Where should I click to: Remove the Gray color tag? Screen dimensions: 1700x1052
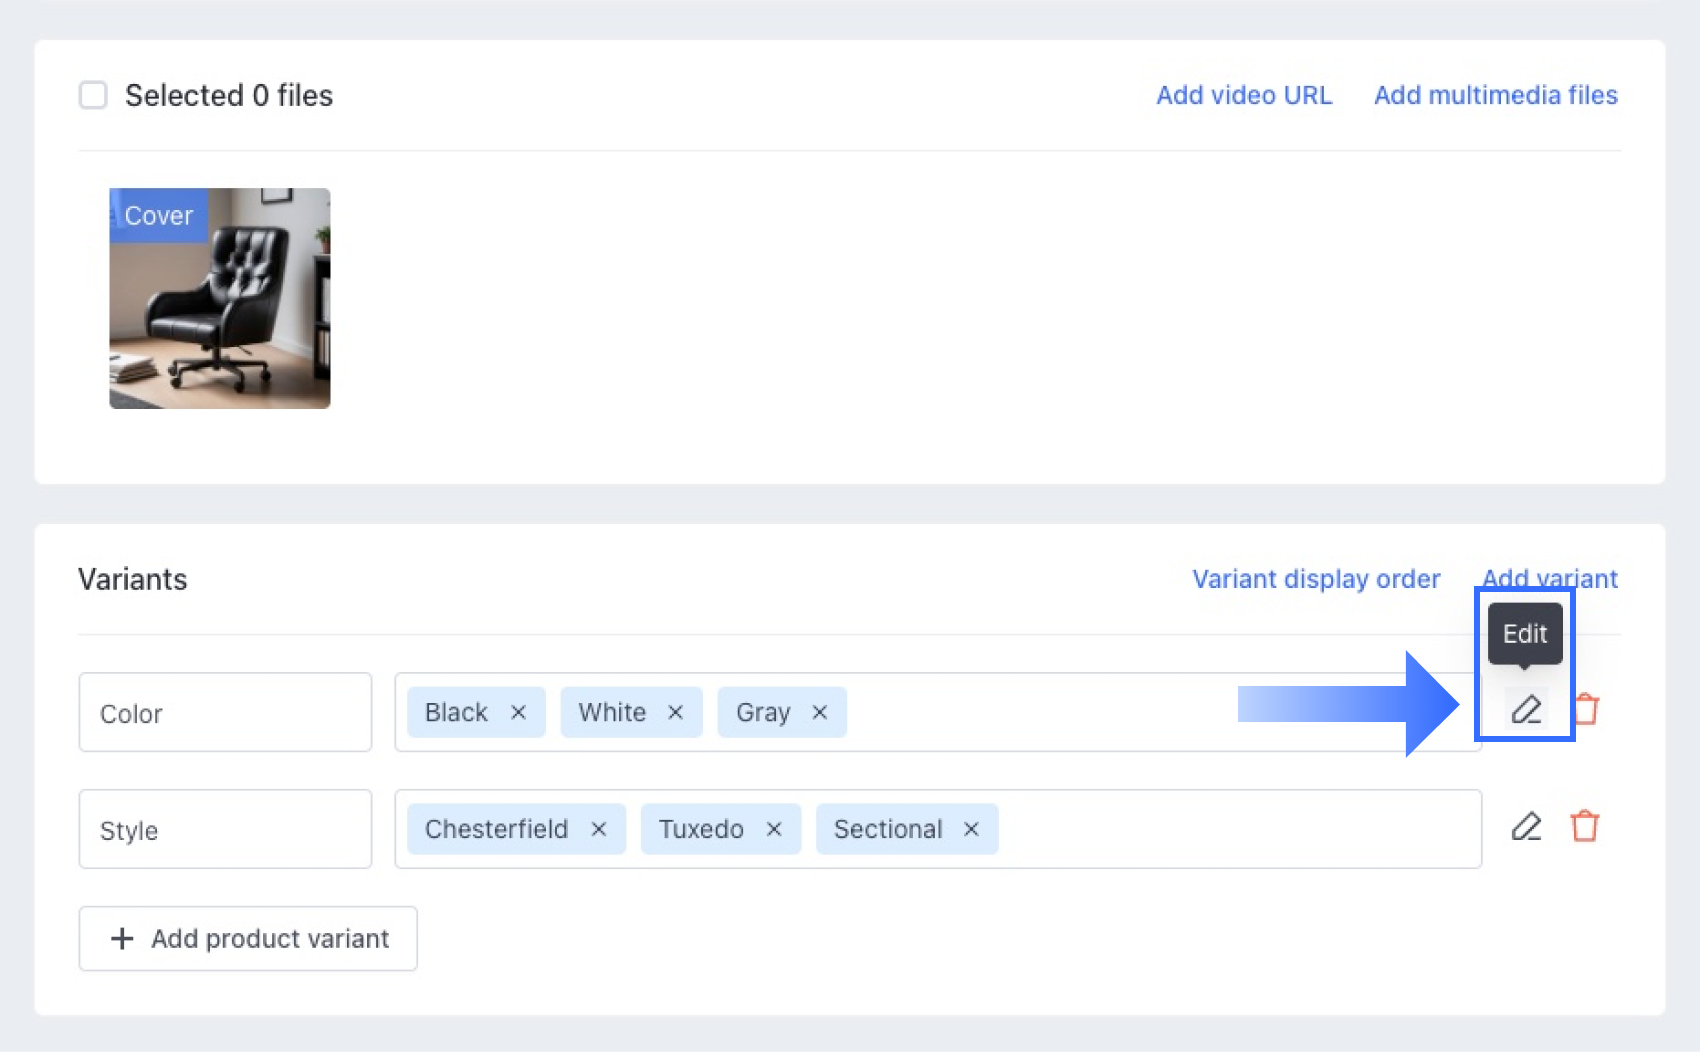coord(819,712)
